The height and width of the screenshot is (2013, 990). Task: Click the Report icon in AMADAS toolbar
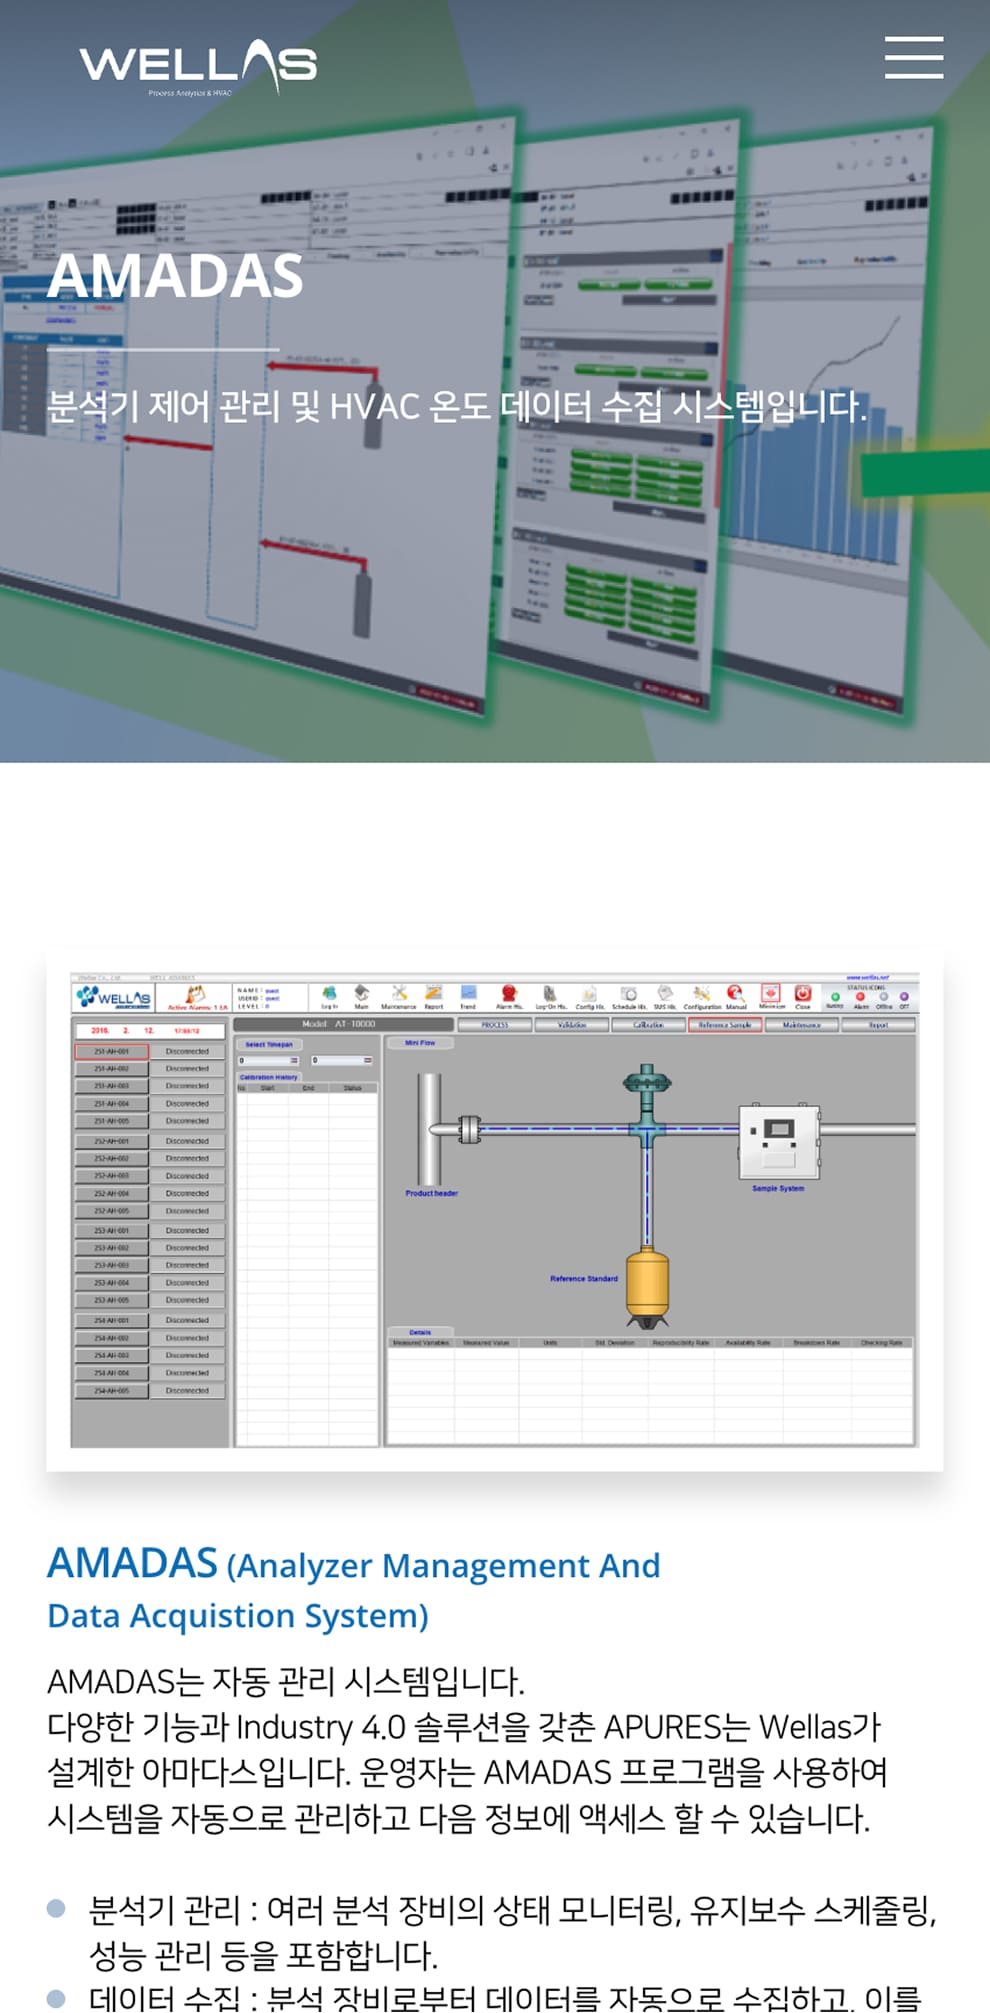pos(434,996)
